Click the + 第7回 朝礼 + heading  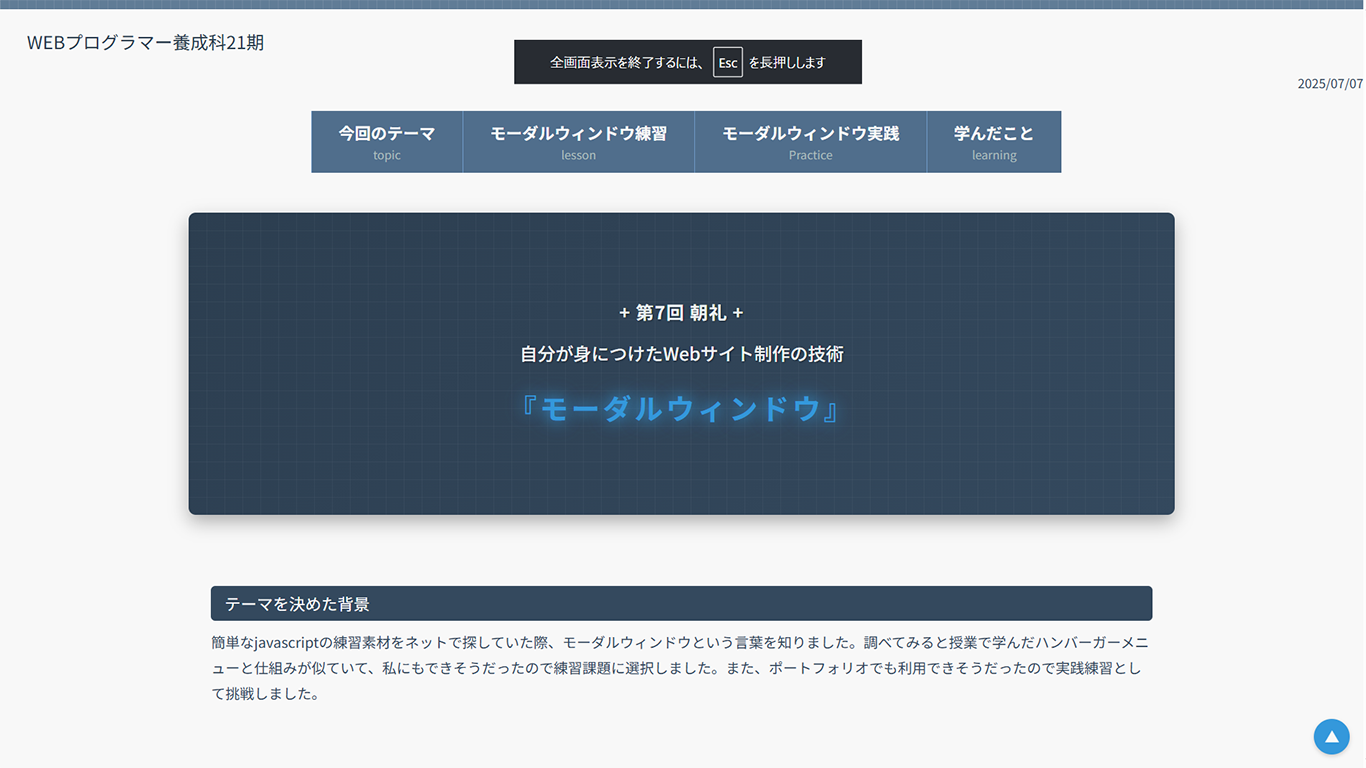(681, 313)
